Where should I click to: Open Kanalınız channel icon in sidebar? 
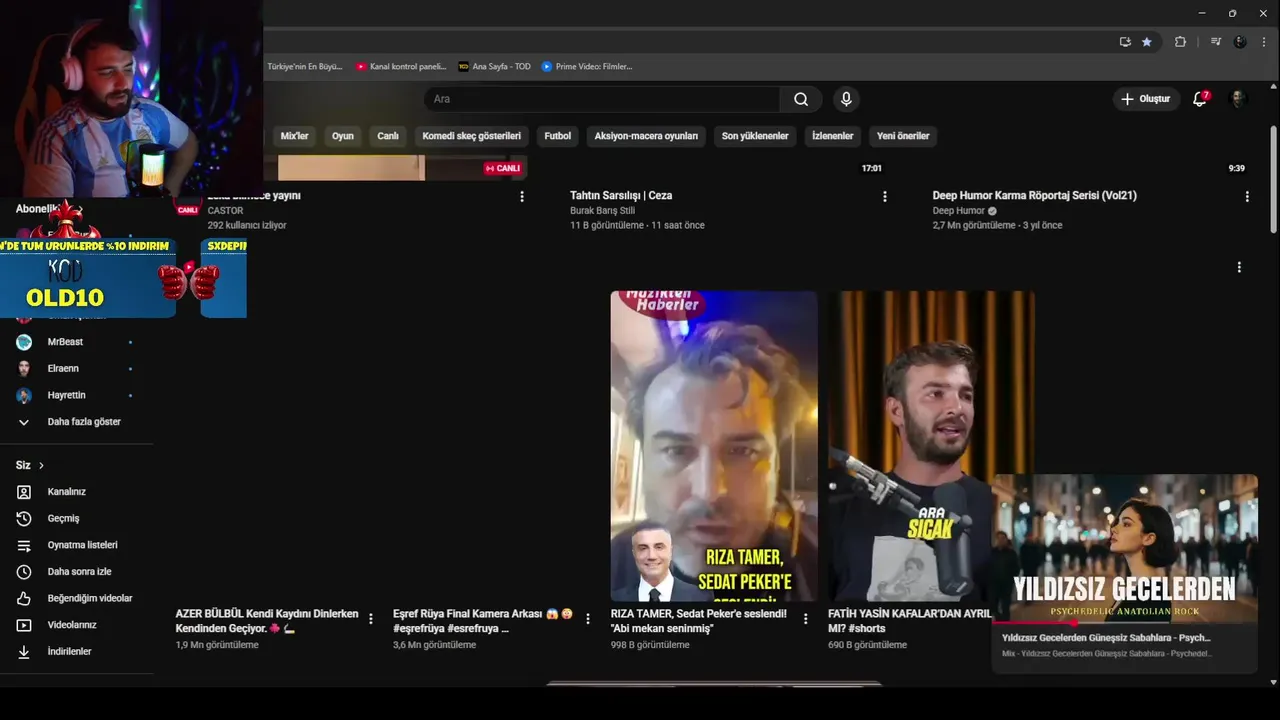click(x=24, y=492)
